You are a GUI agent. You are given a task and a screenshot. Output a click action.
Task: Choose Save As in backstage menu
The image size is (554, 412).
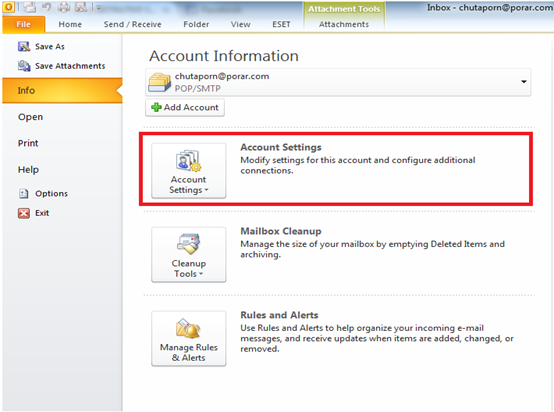(50, 47)
